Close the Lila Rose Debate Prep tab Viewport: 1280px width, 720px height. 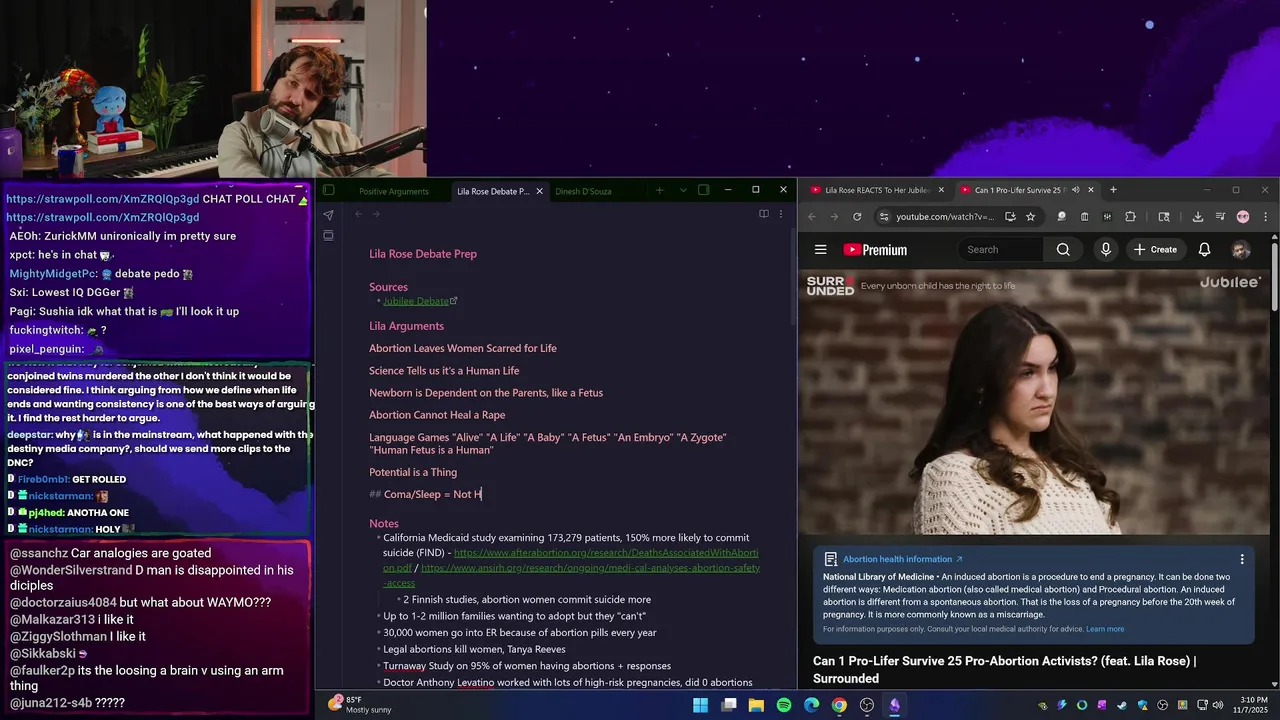[x=539, y=191]
